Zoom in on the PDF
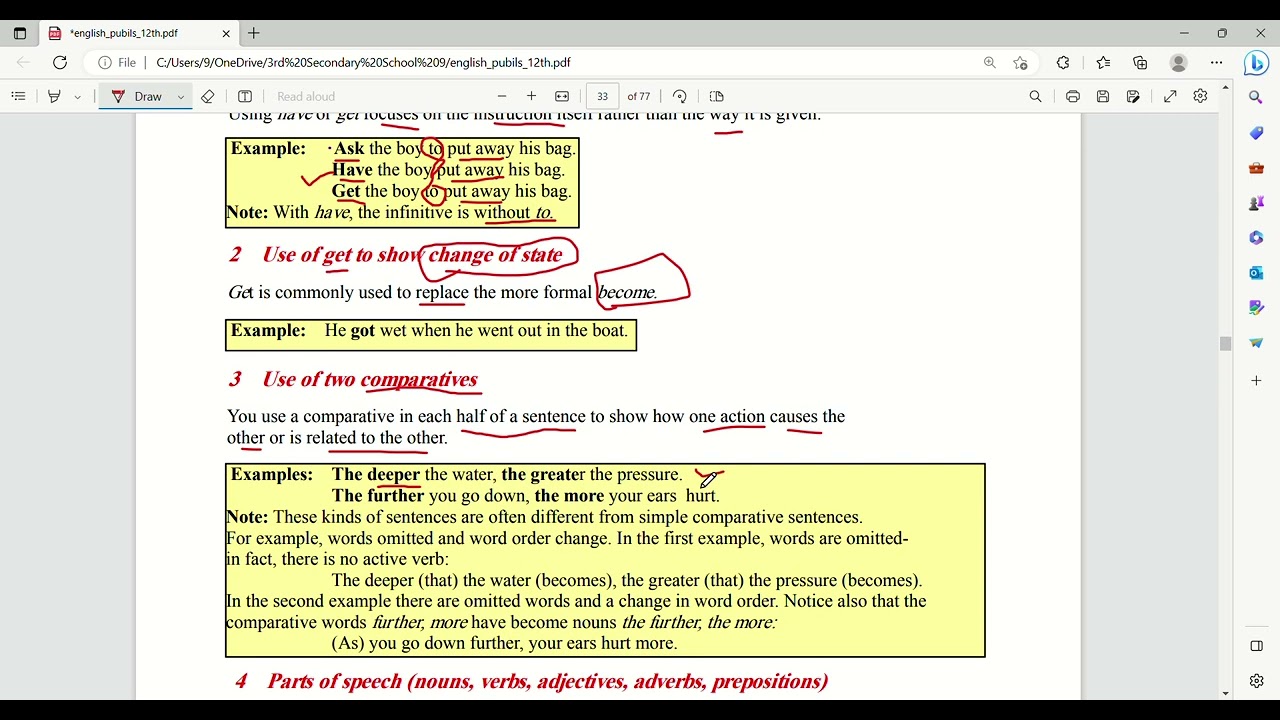This screenshot has width=1280, height=720. click(531, 96)
